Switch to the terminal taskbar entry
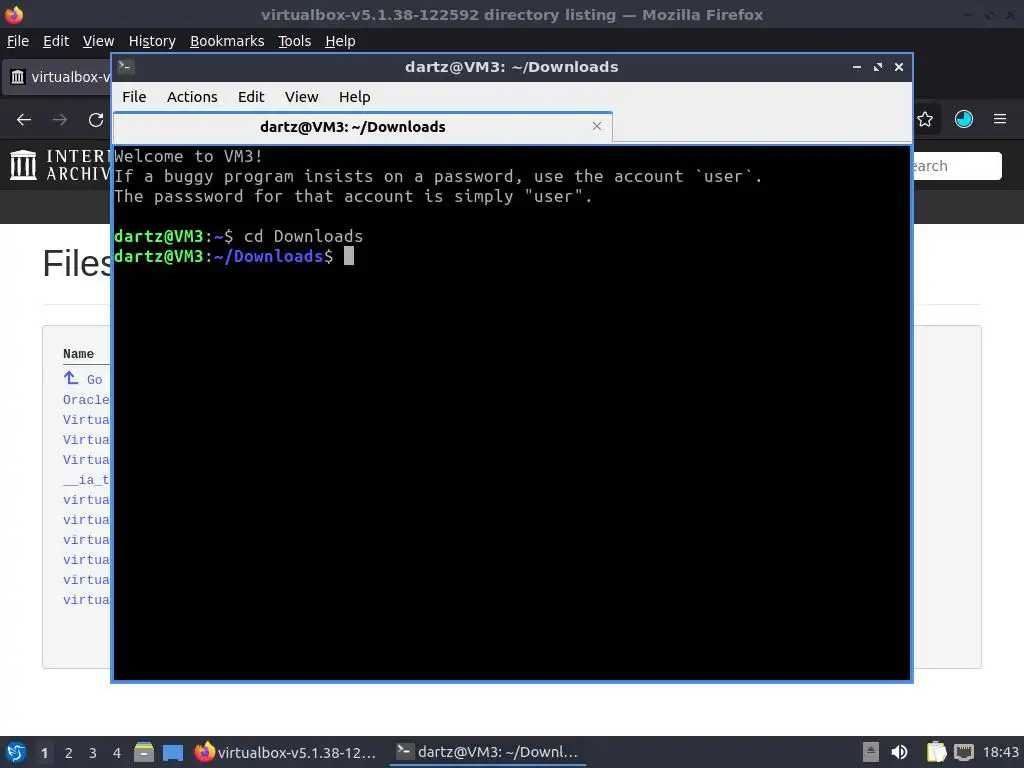Screen dimensions: 1024x768 tap(488, 752)
